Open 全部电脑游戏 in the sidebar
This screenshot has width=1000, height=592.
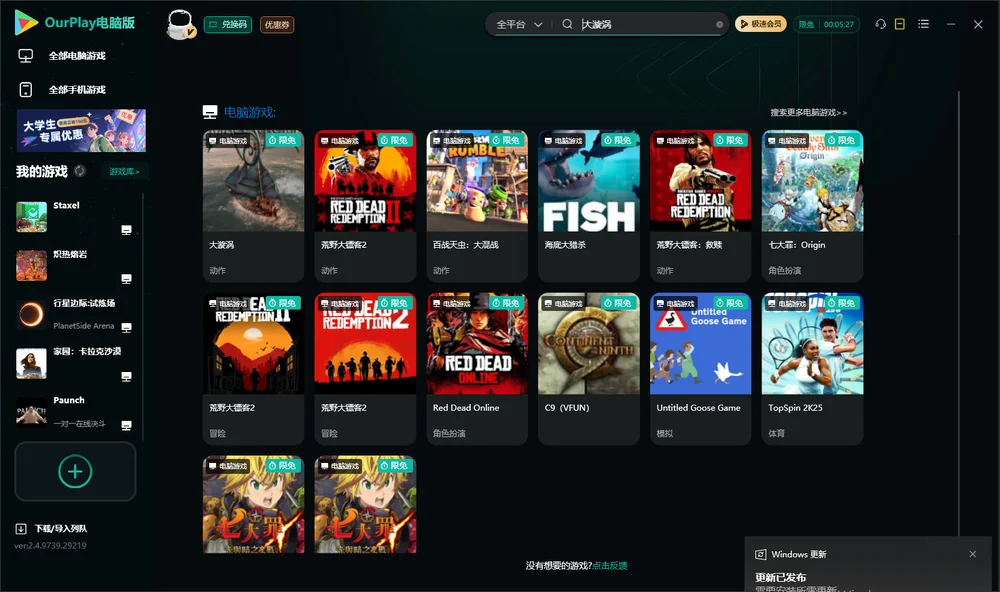[x=62, y=56]
